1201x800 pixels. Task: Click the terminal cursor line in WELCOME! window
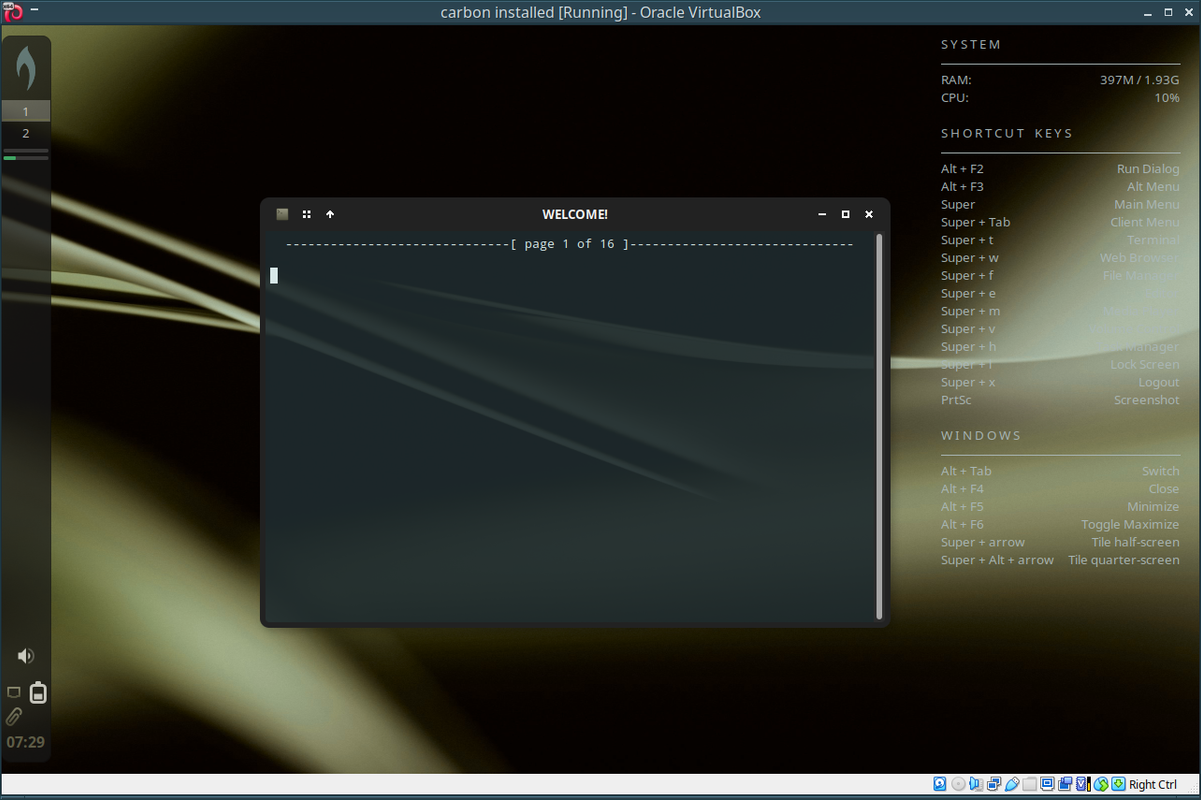coord(274,275)
